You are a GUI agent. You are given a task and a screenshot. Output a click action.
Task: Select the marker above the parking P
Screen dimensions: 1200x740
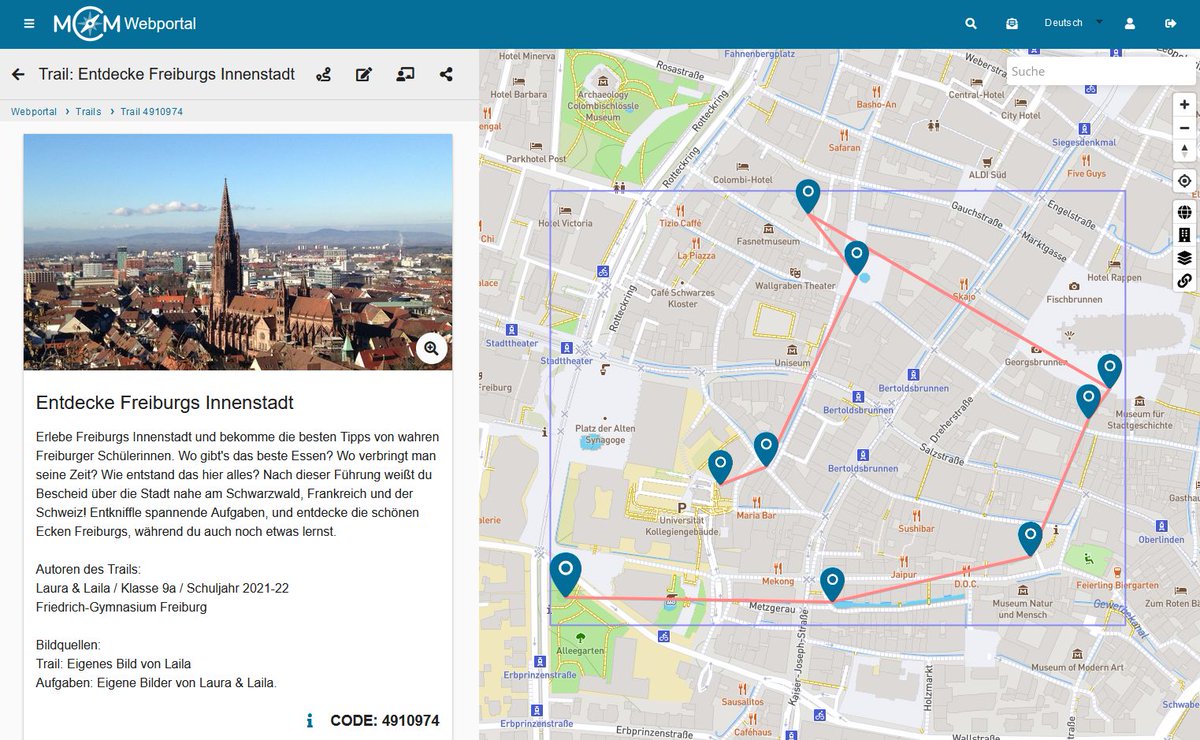click(720, 466)
